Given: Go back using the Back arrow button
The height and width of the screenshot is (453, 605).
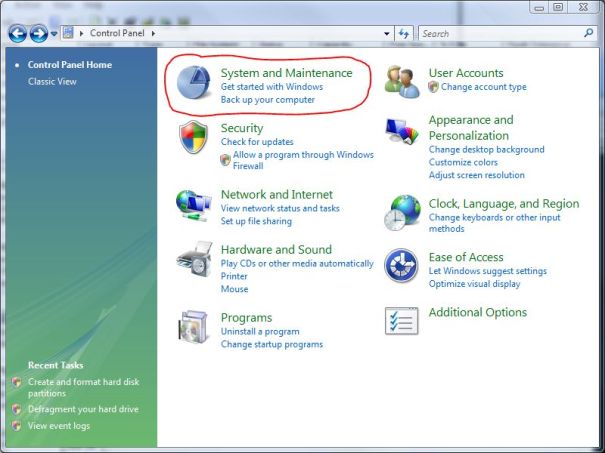Looking at the screenshot, I should tap(17, 34).
